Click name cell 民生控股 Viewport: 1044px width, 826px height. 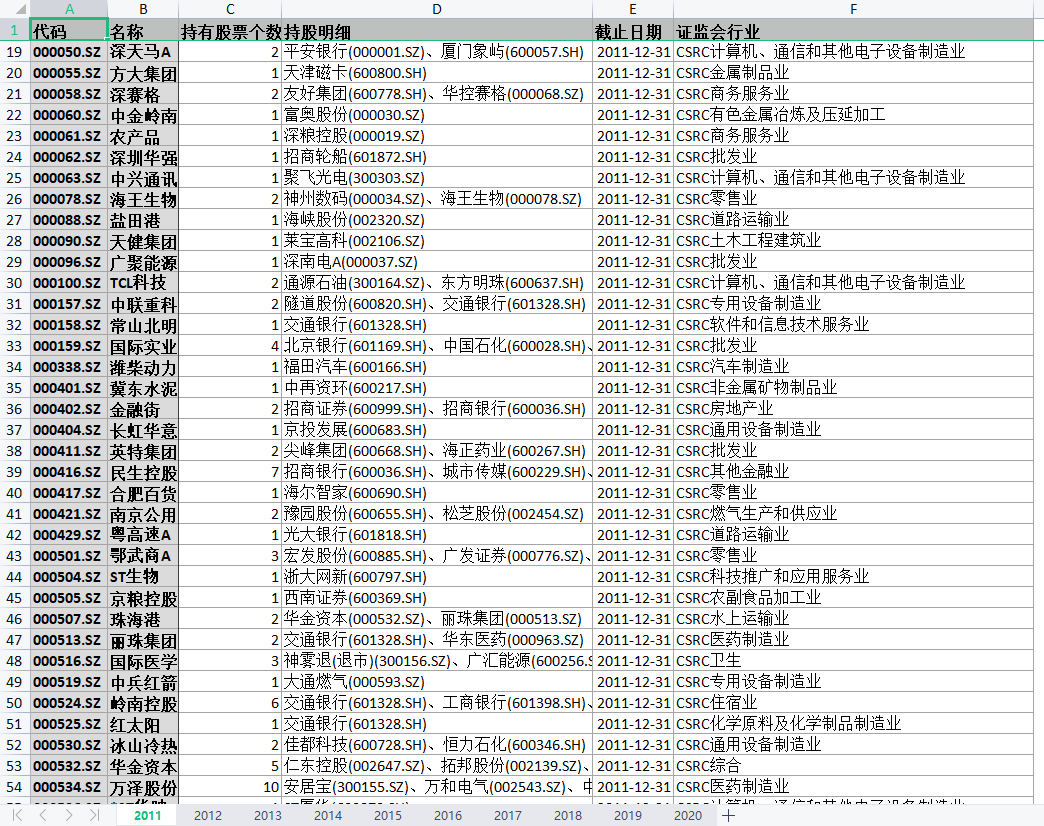tap(143, 472)
